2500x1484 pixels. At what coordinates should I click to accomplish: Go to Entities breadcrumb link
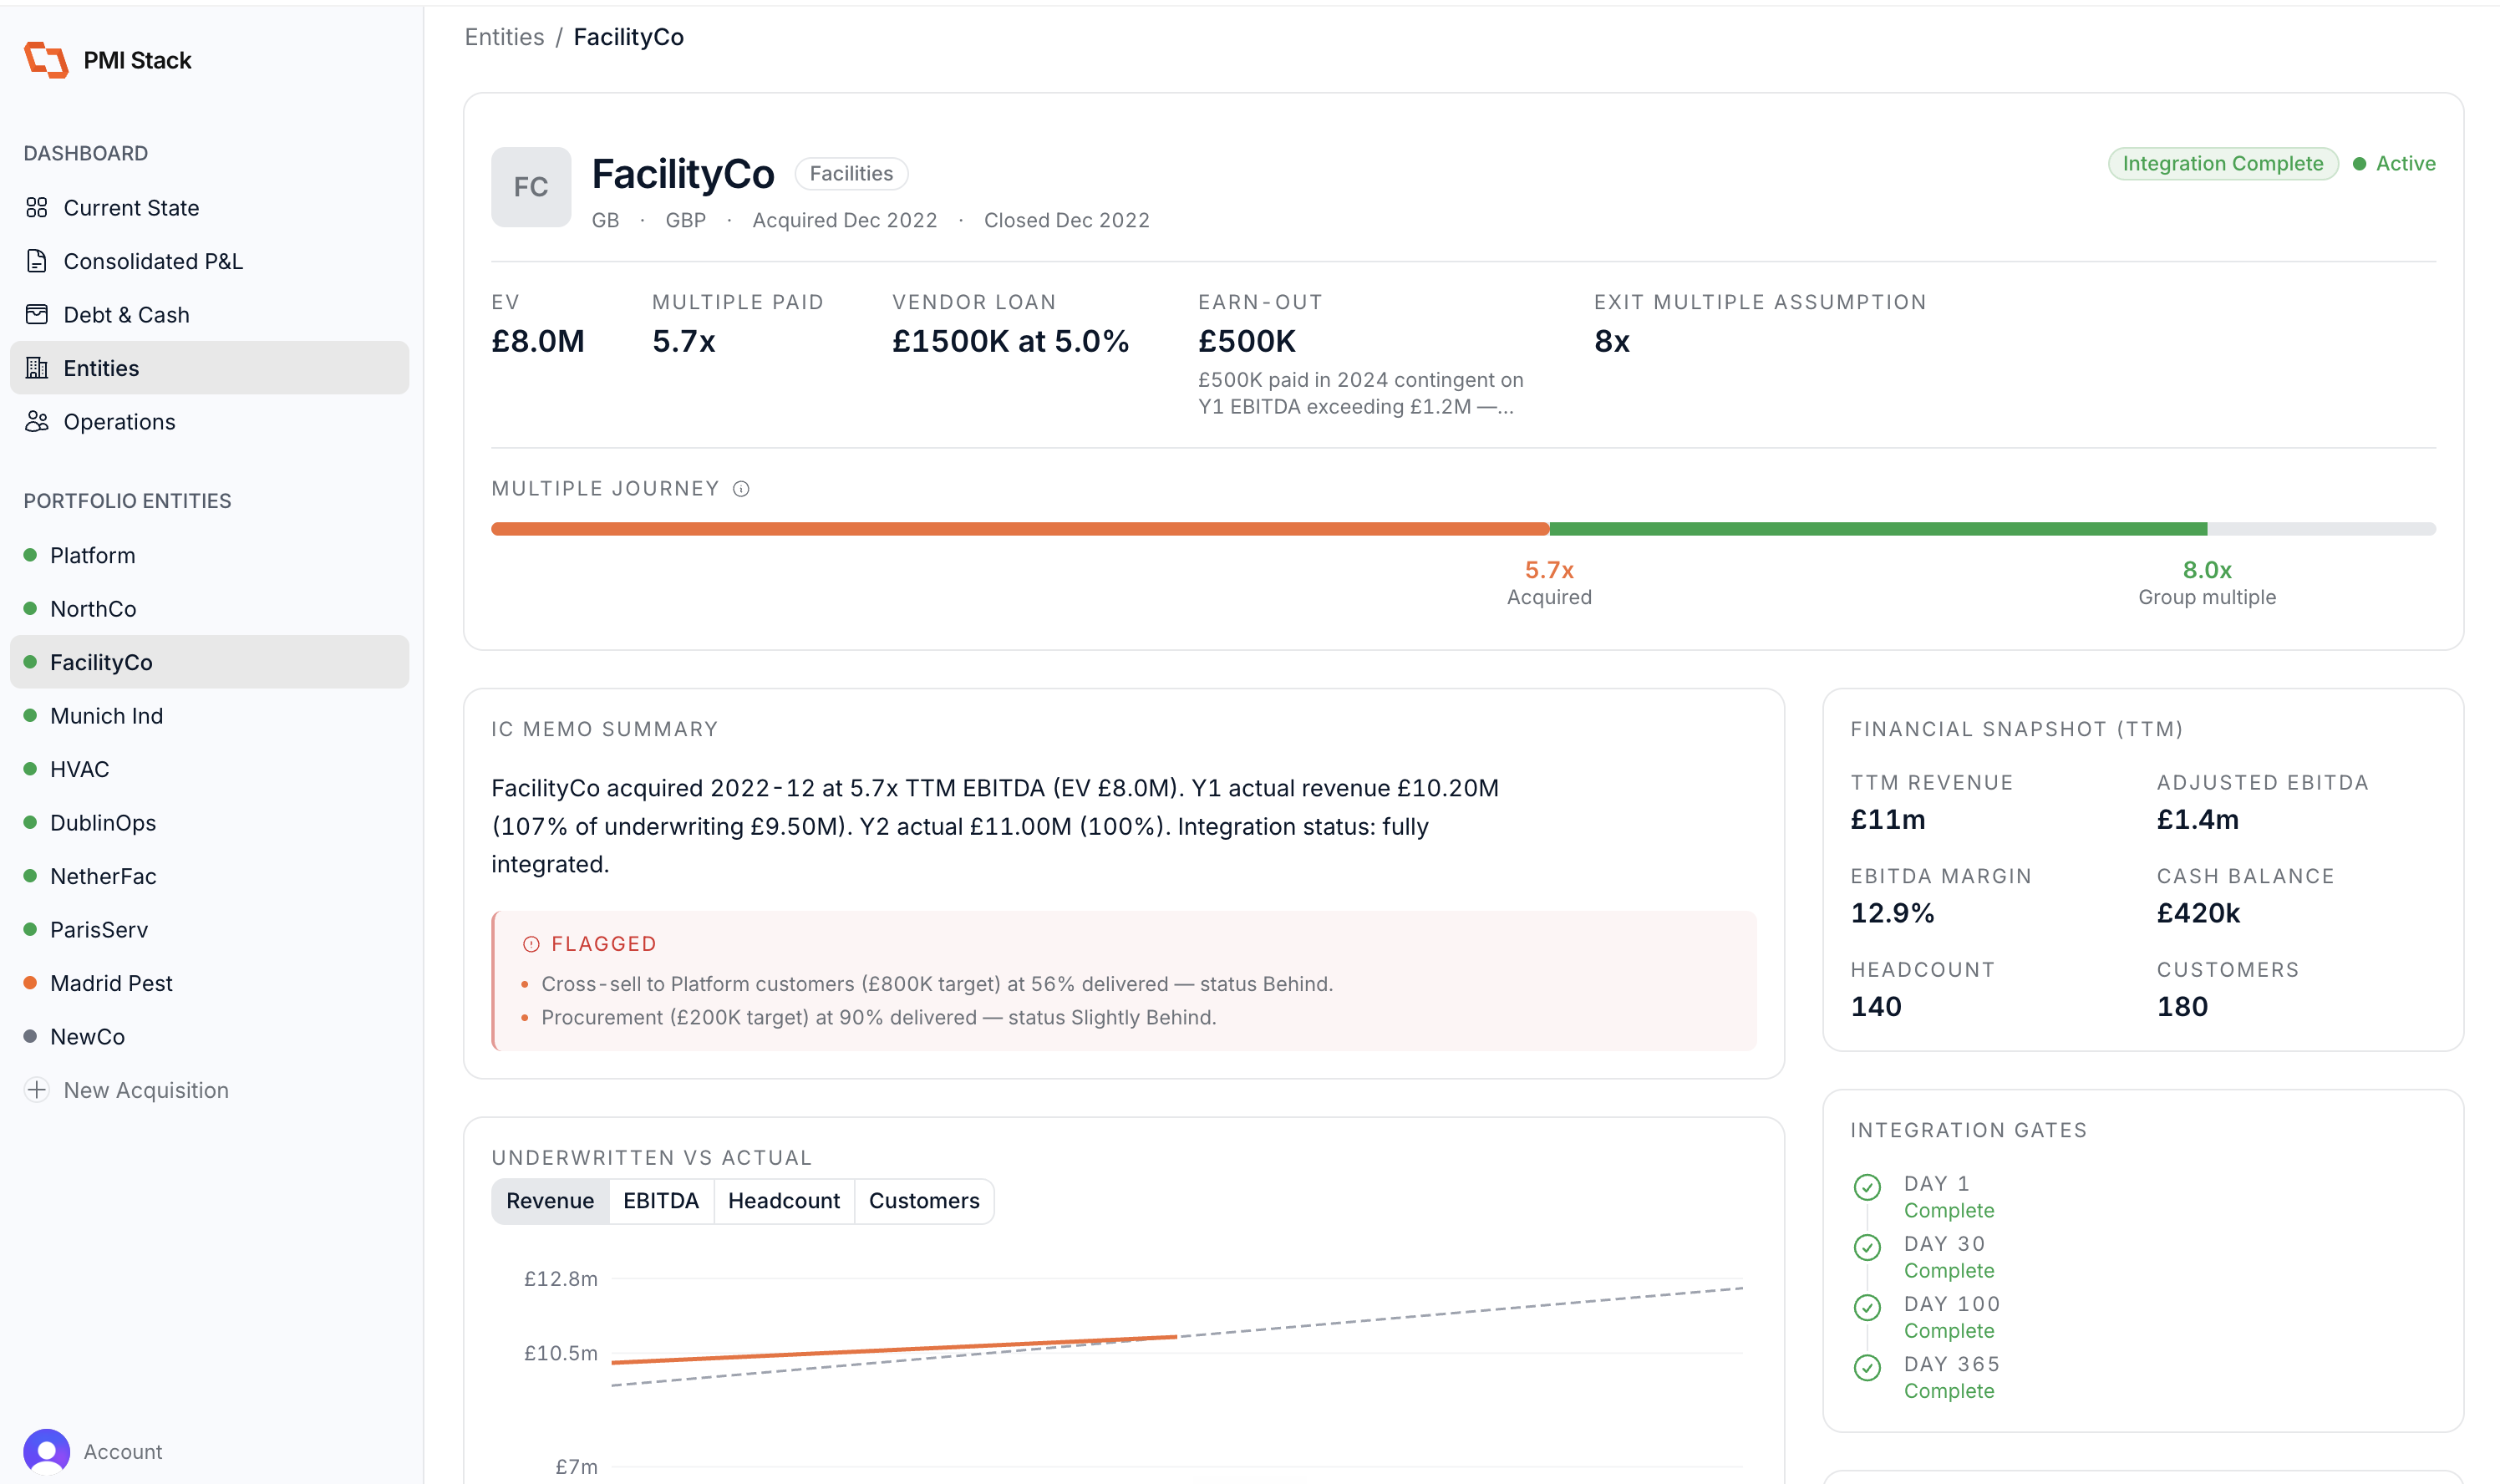pos(504,37)
